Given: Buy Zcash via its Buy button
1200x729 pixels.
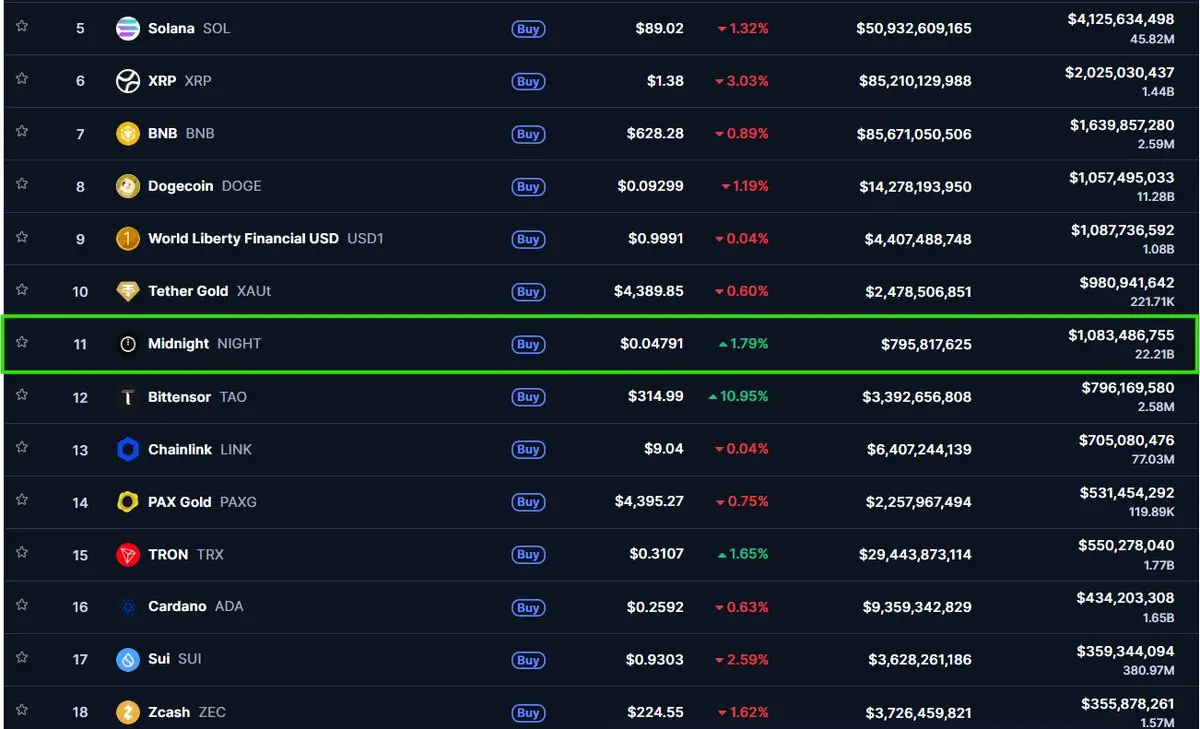Looking at the screenshot, I should point(528,713).
